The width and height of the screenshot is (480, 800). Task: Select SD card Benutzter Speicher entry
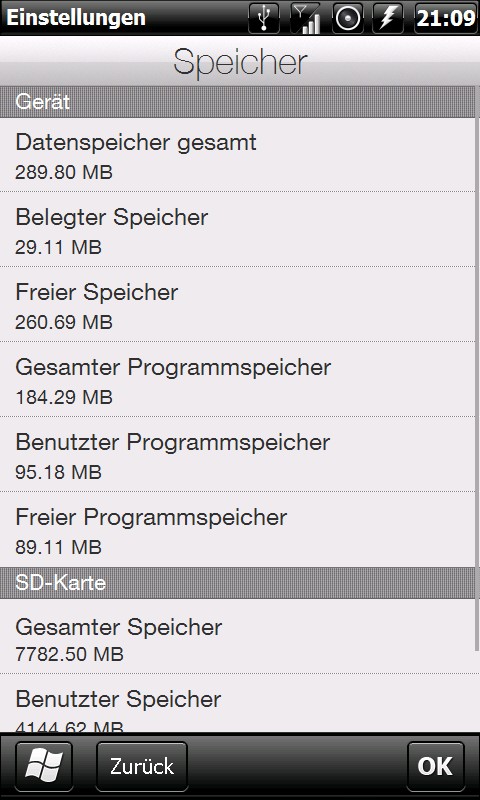[x=237, y=704]
